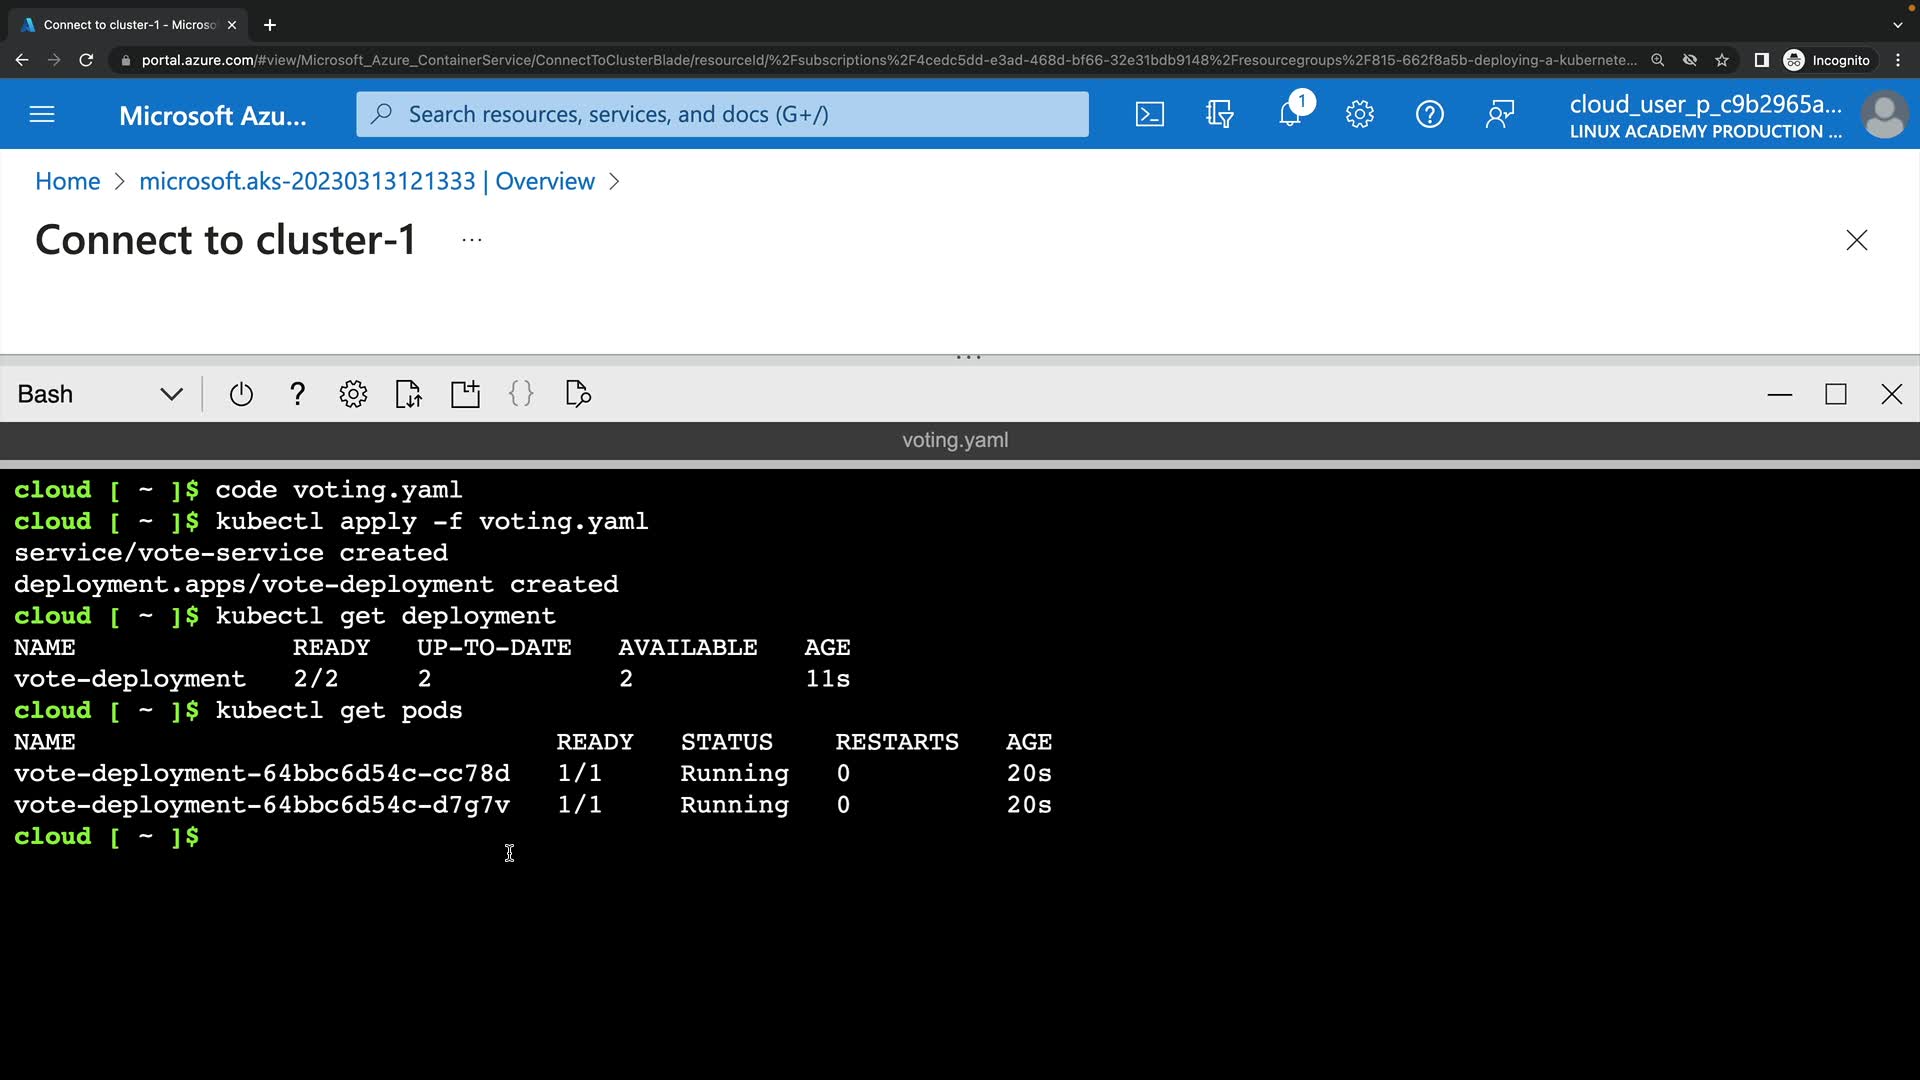The height and width of the screenshot is (1080, 1920).
Task: Click upload/download files icon in Cloud Shell
Action: (x=408, y=394)
